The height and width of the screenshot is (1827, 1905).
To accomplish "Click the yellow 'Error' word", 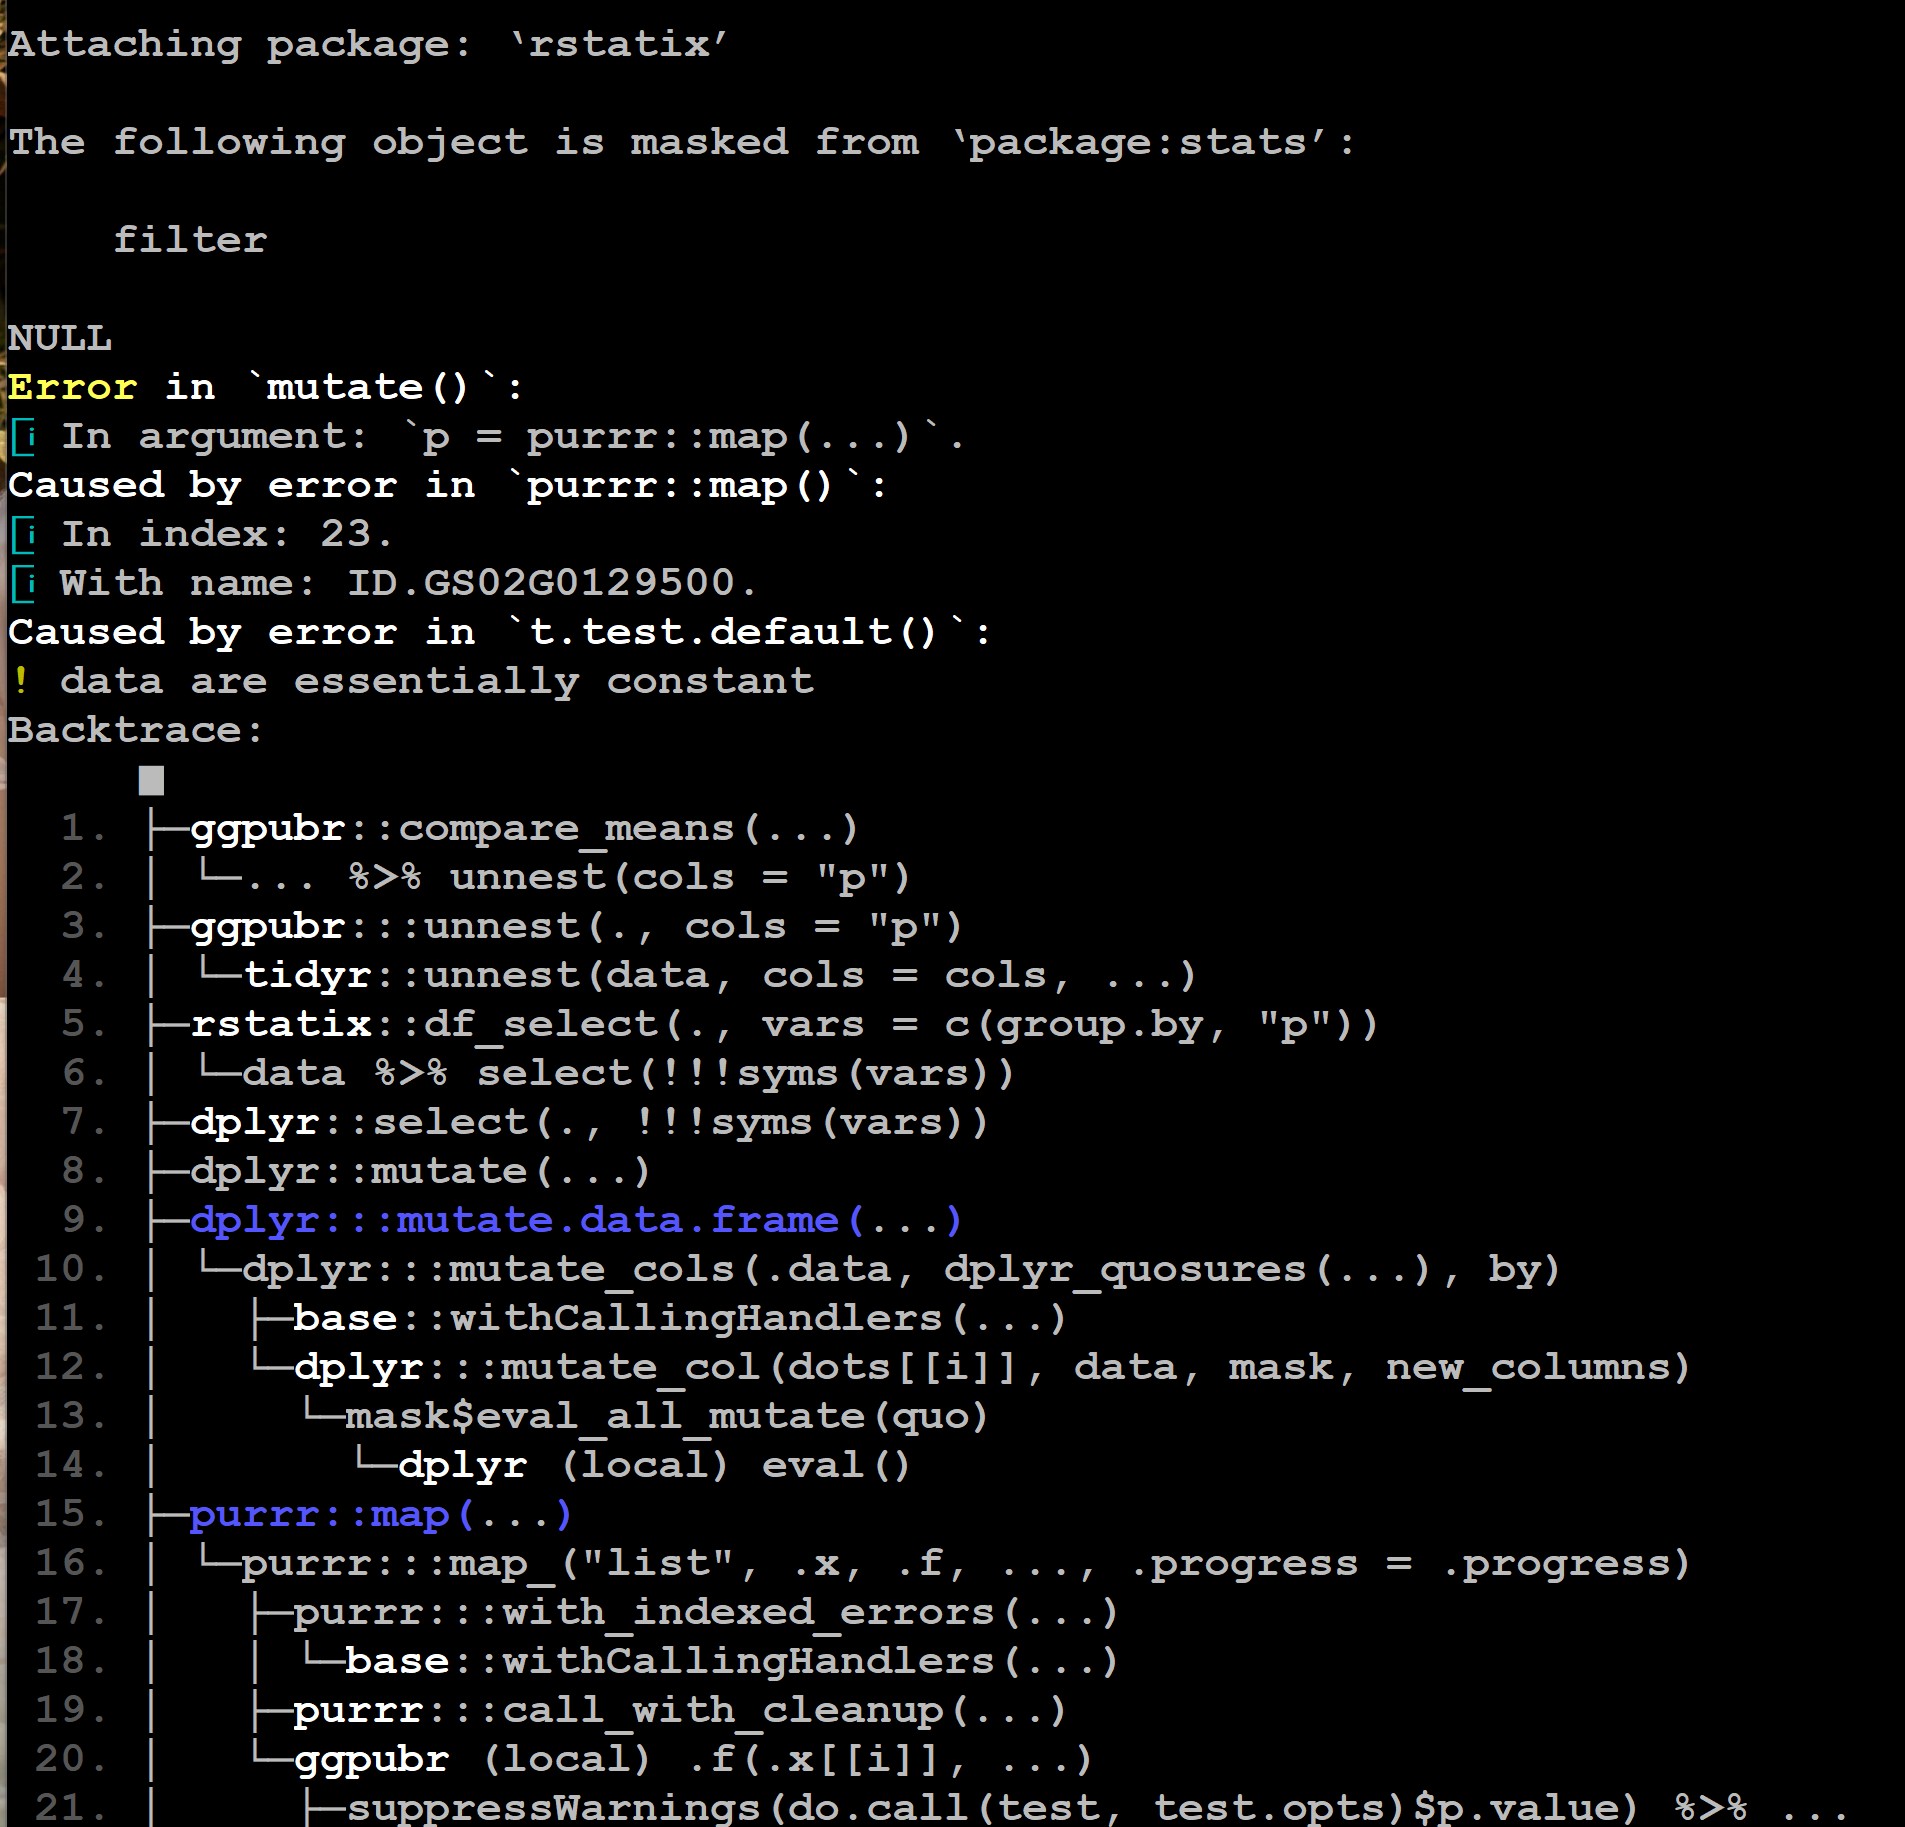I will 72,388.
